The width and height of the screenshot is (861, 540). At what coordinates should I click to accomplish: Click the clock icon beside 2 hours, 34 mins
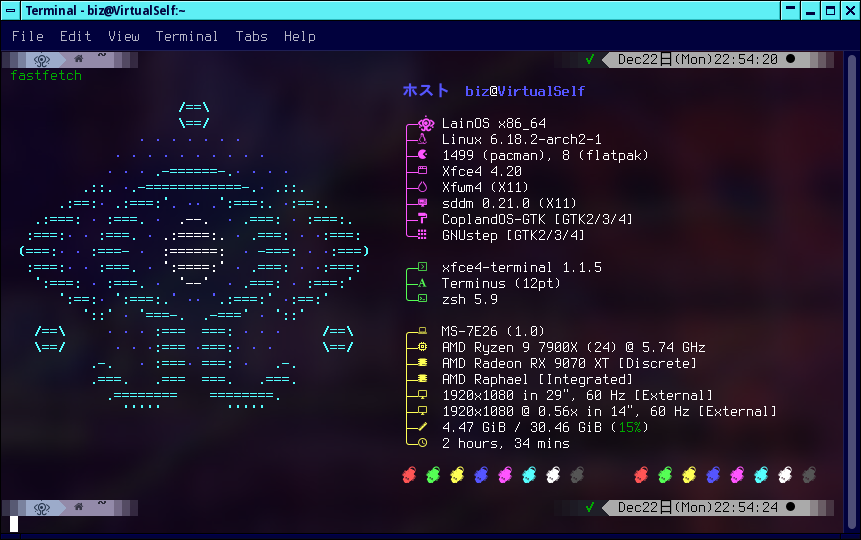click(422, 442)
